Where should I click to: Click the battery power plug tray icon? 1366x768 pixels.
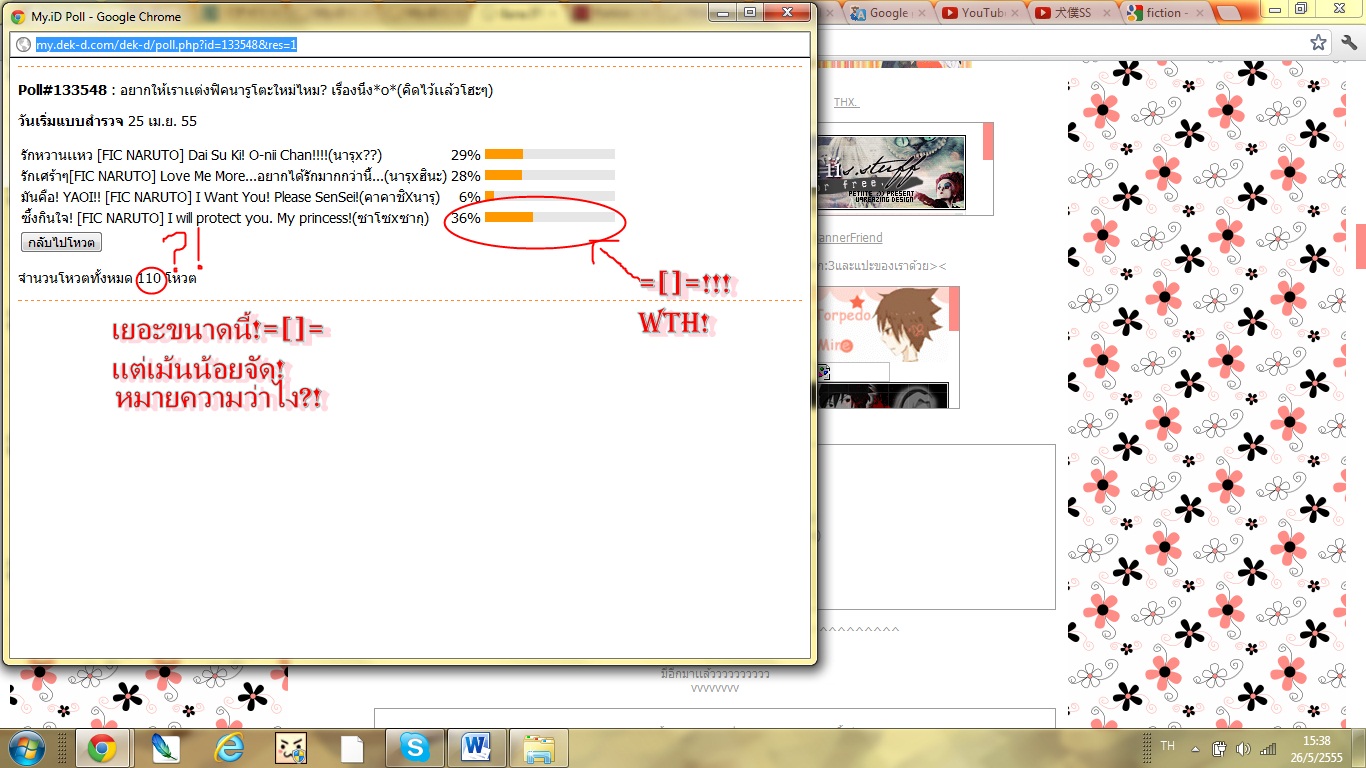1220,748
